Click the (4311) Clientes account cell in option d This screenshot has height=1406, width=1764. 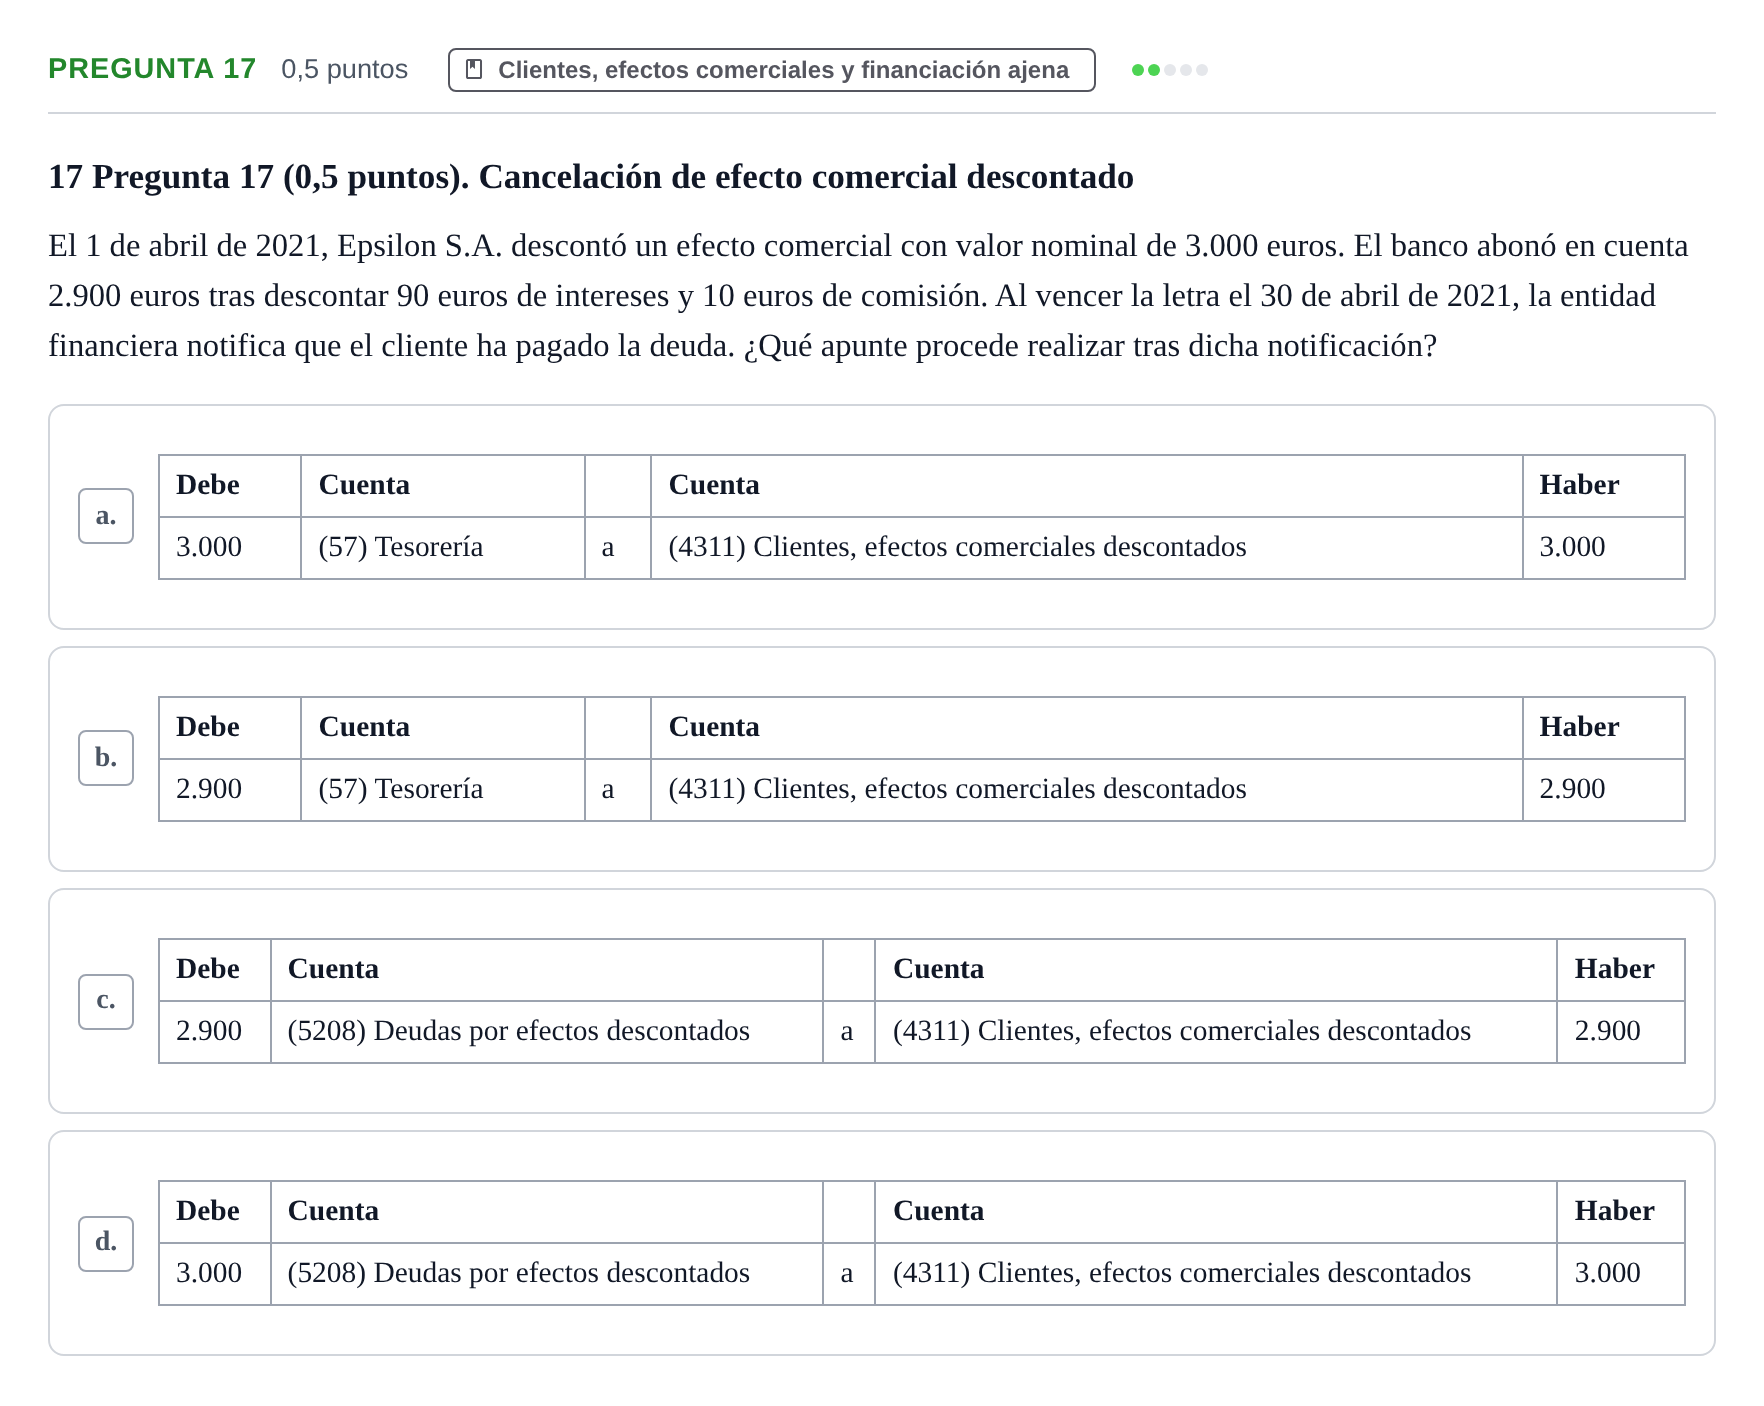[1216, 1273]
